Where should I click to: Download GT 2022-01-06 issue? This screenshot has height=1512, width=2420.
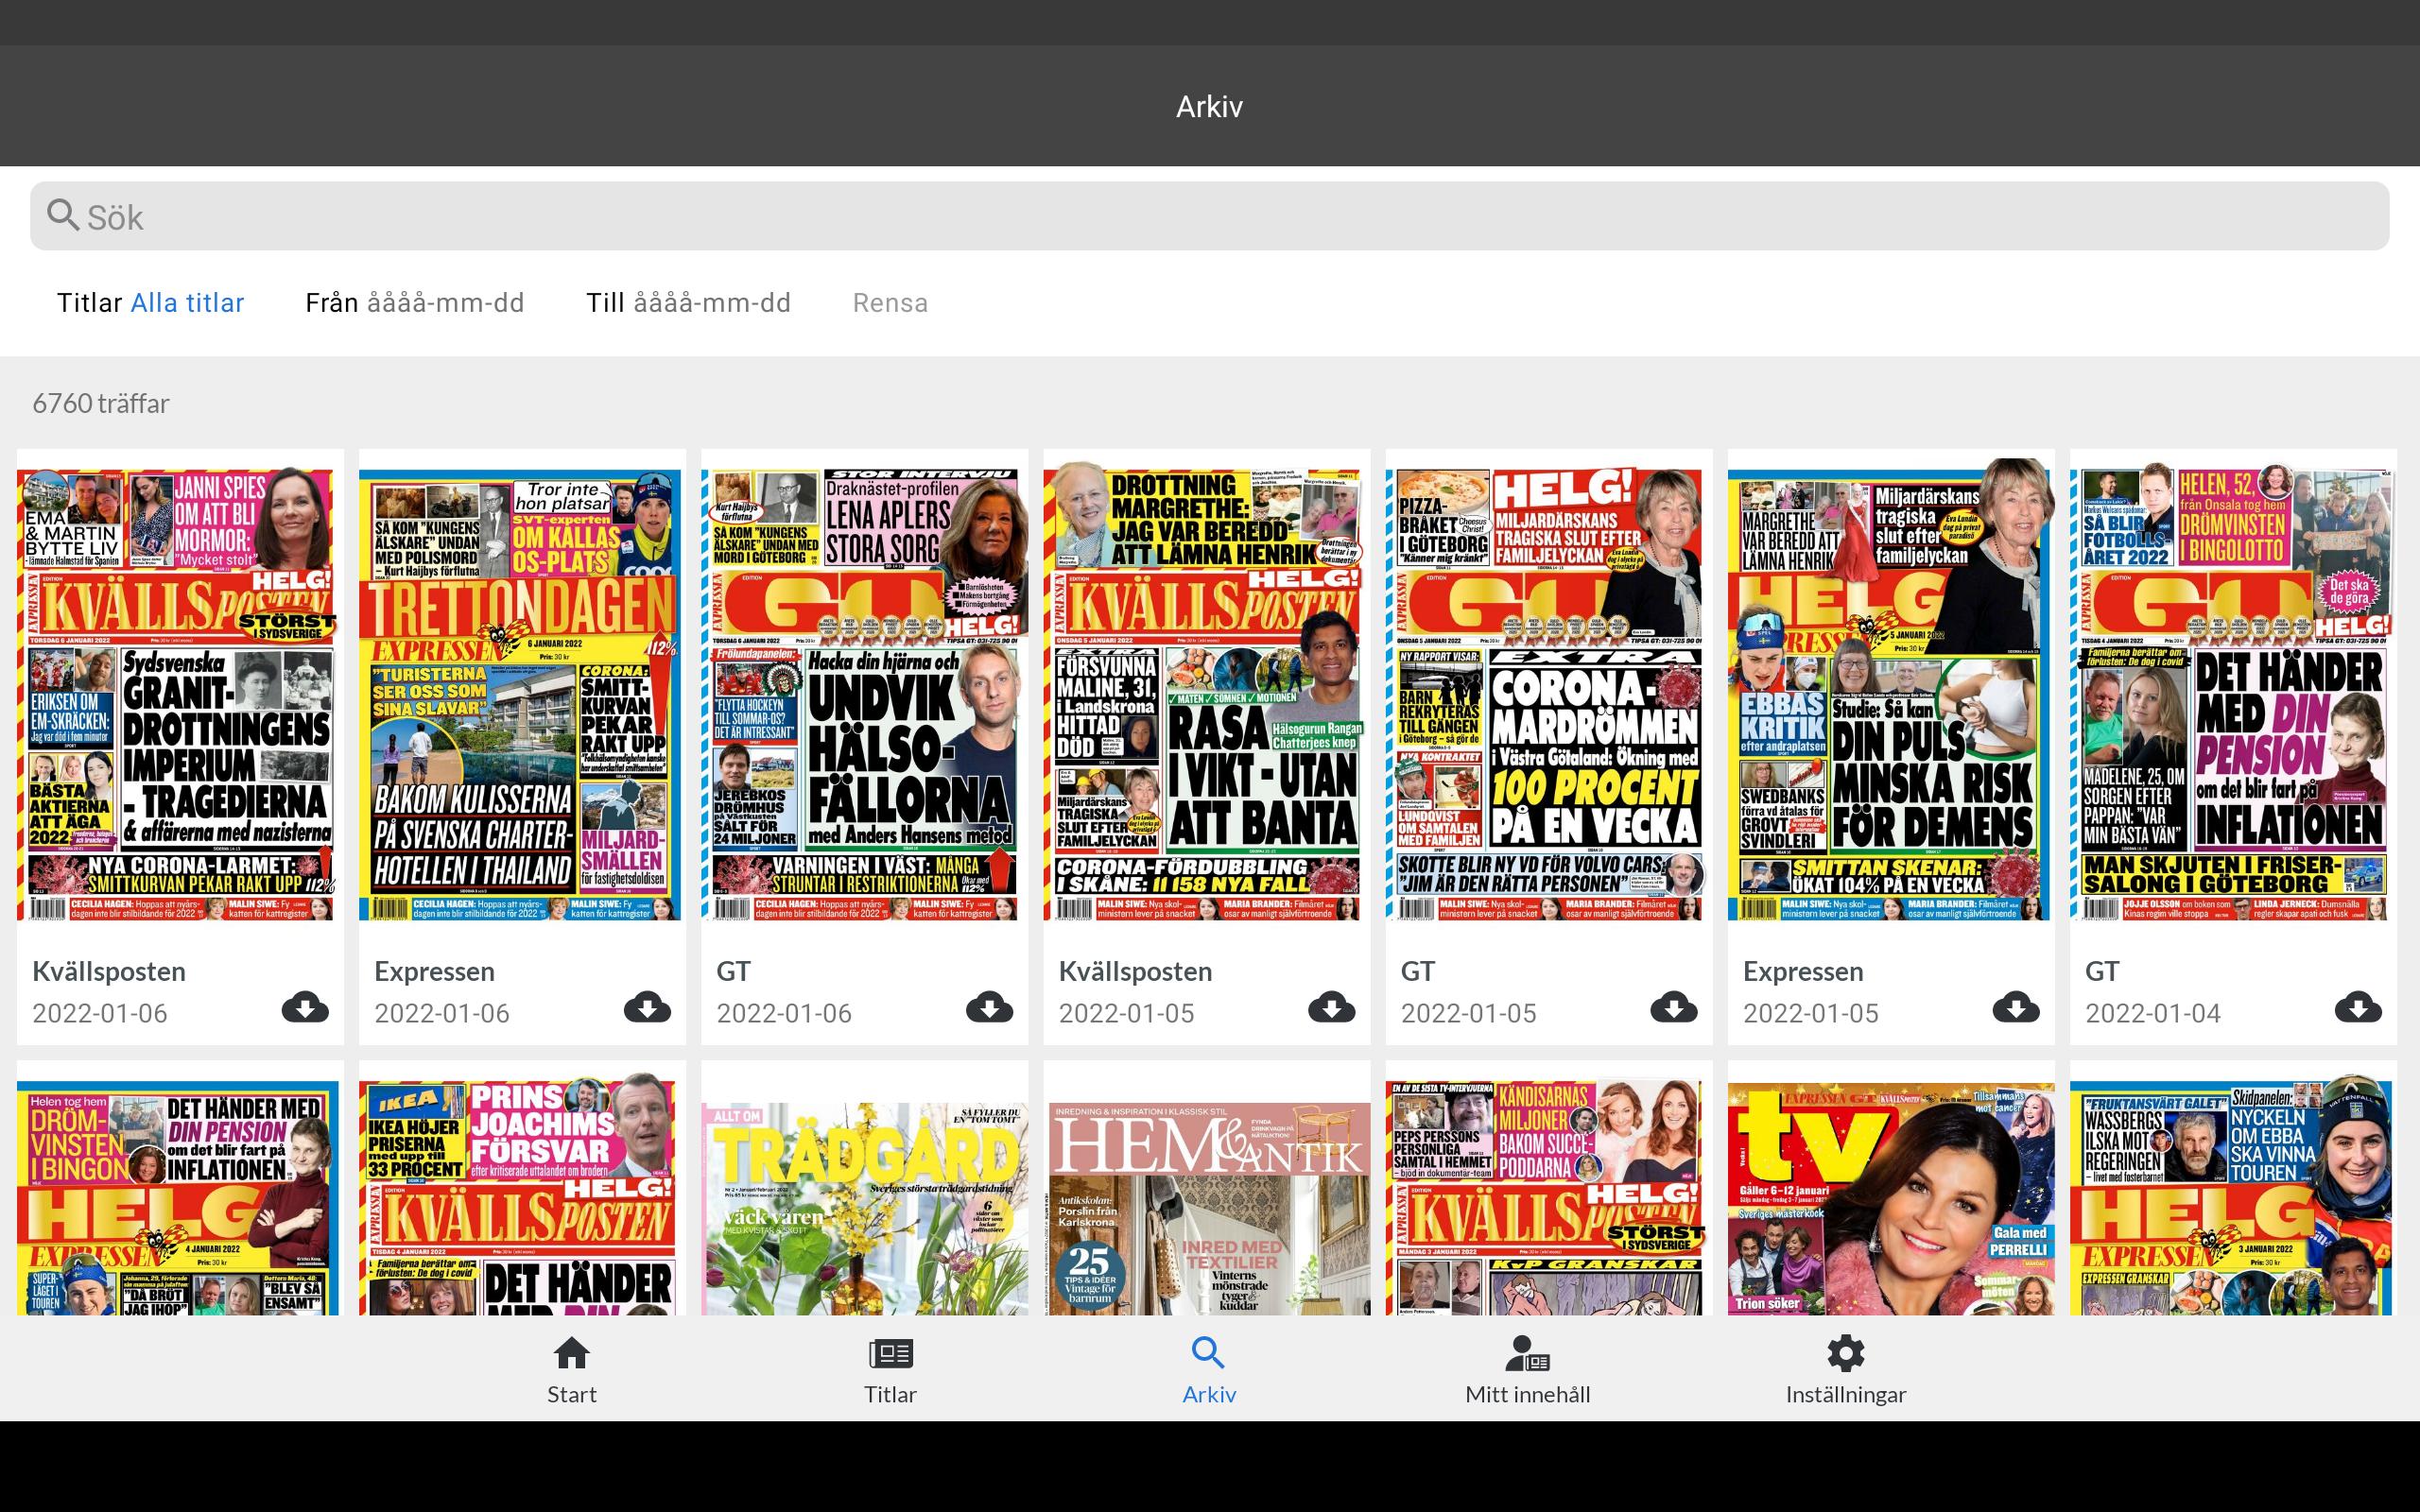pos(989,1007)
